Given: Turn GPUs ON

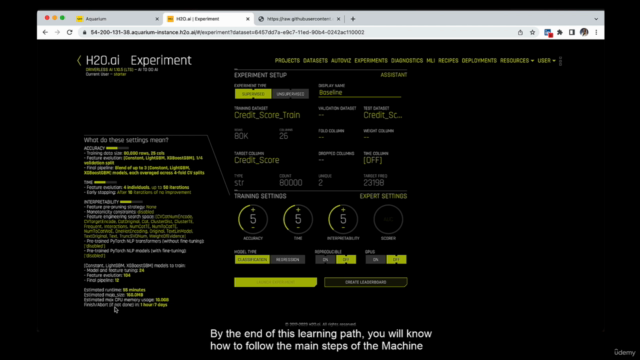Looking at the screenshot, I should pyautogui.click(x=376, y=260).
